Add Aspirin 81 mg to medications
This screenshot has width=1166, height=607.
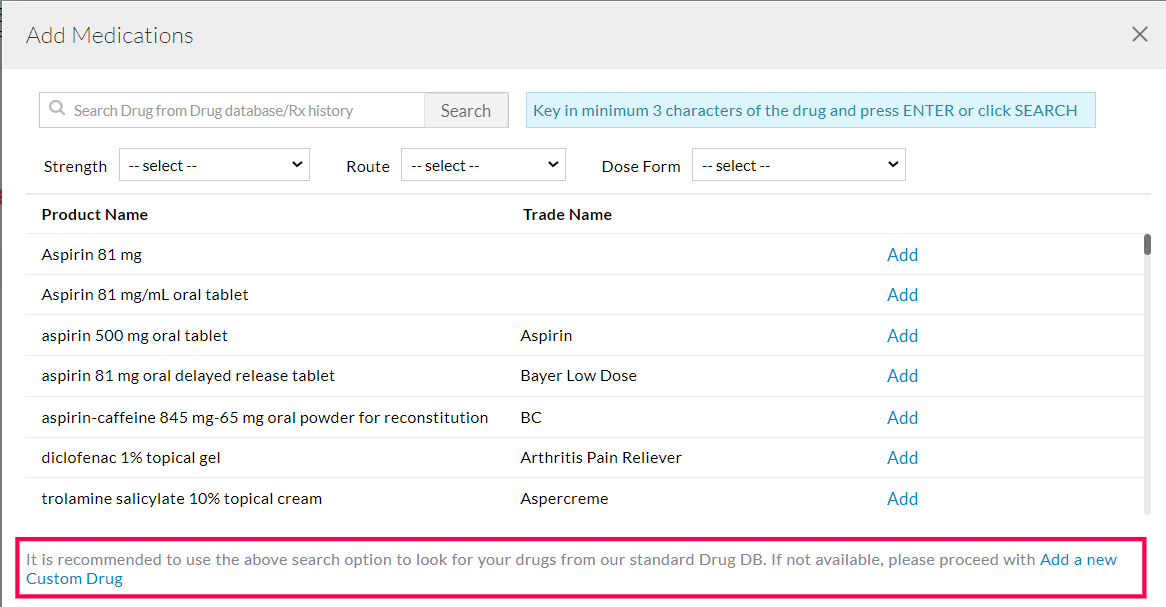click(x=901, y=254)
